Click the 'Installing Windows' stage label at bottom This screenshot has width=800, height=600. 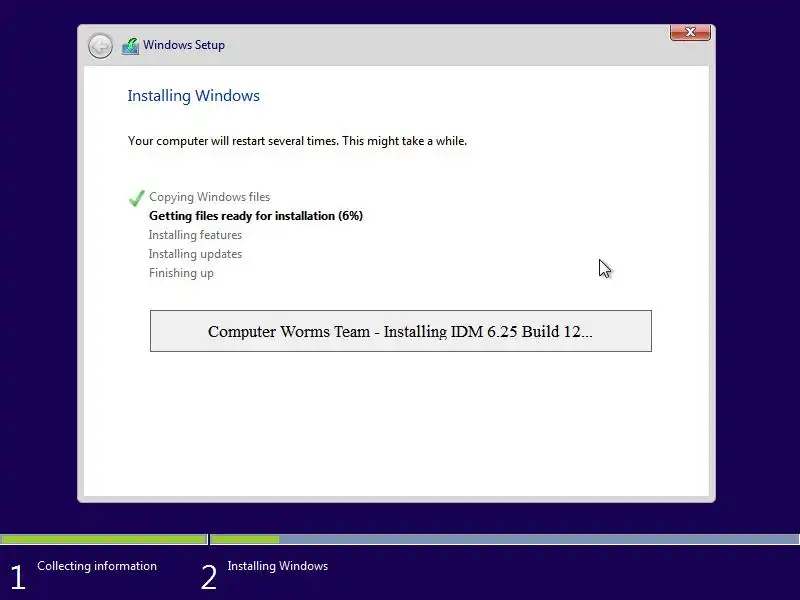pyautogui.click(x=278, y=566)
